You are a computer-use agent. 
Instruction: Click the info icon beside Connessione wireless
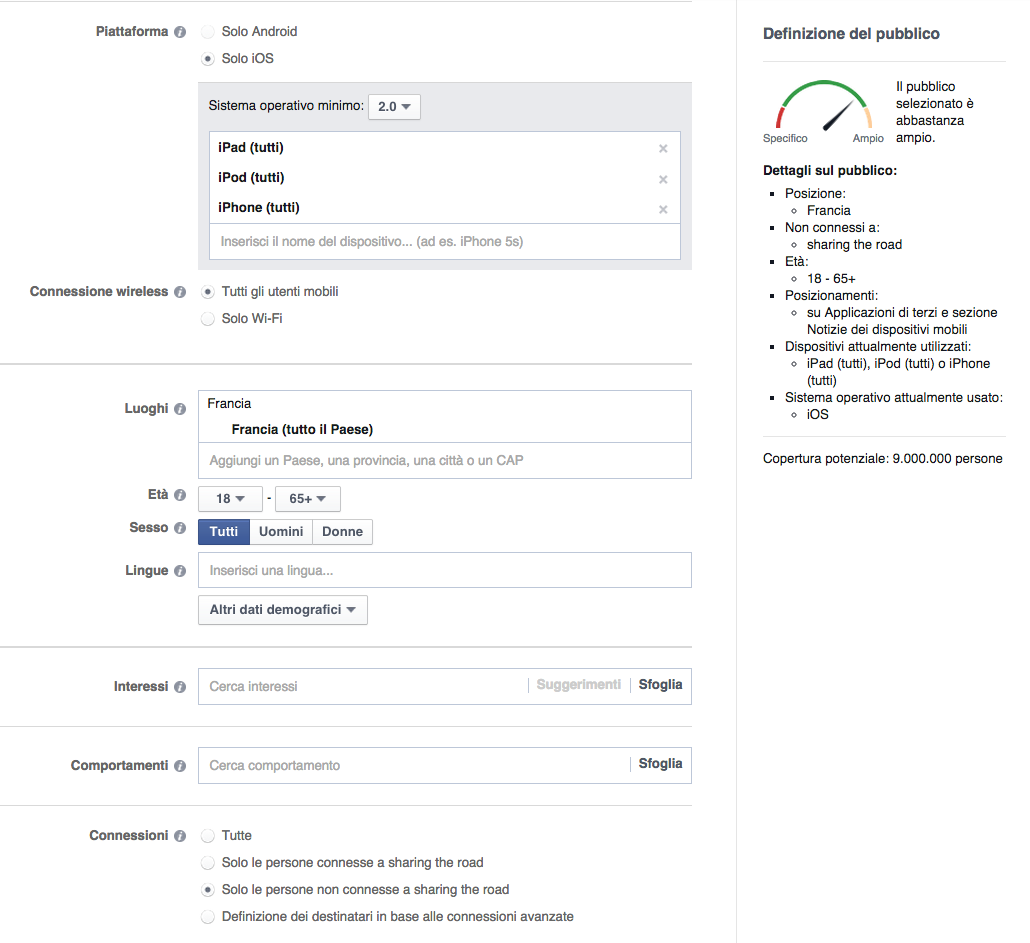(x=180, y=292)
